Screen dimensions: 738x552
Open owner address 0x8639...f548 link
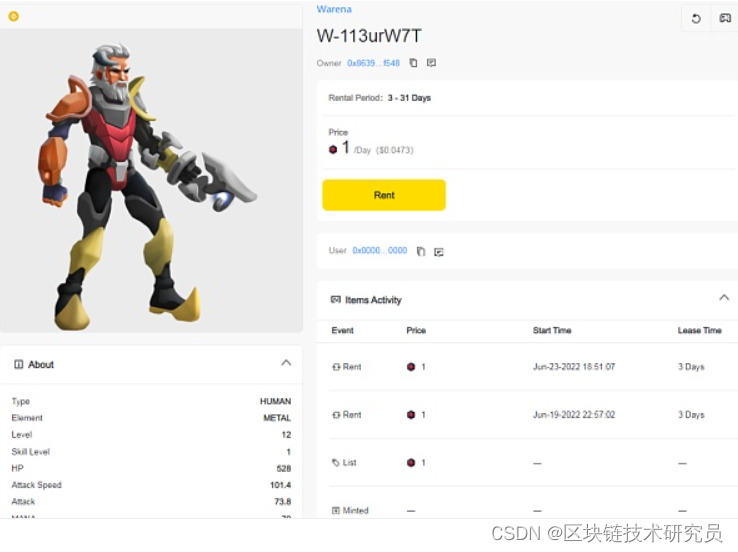coord(373,63)
